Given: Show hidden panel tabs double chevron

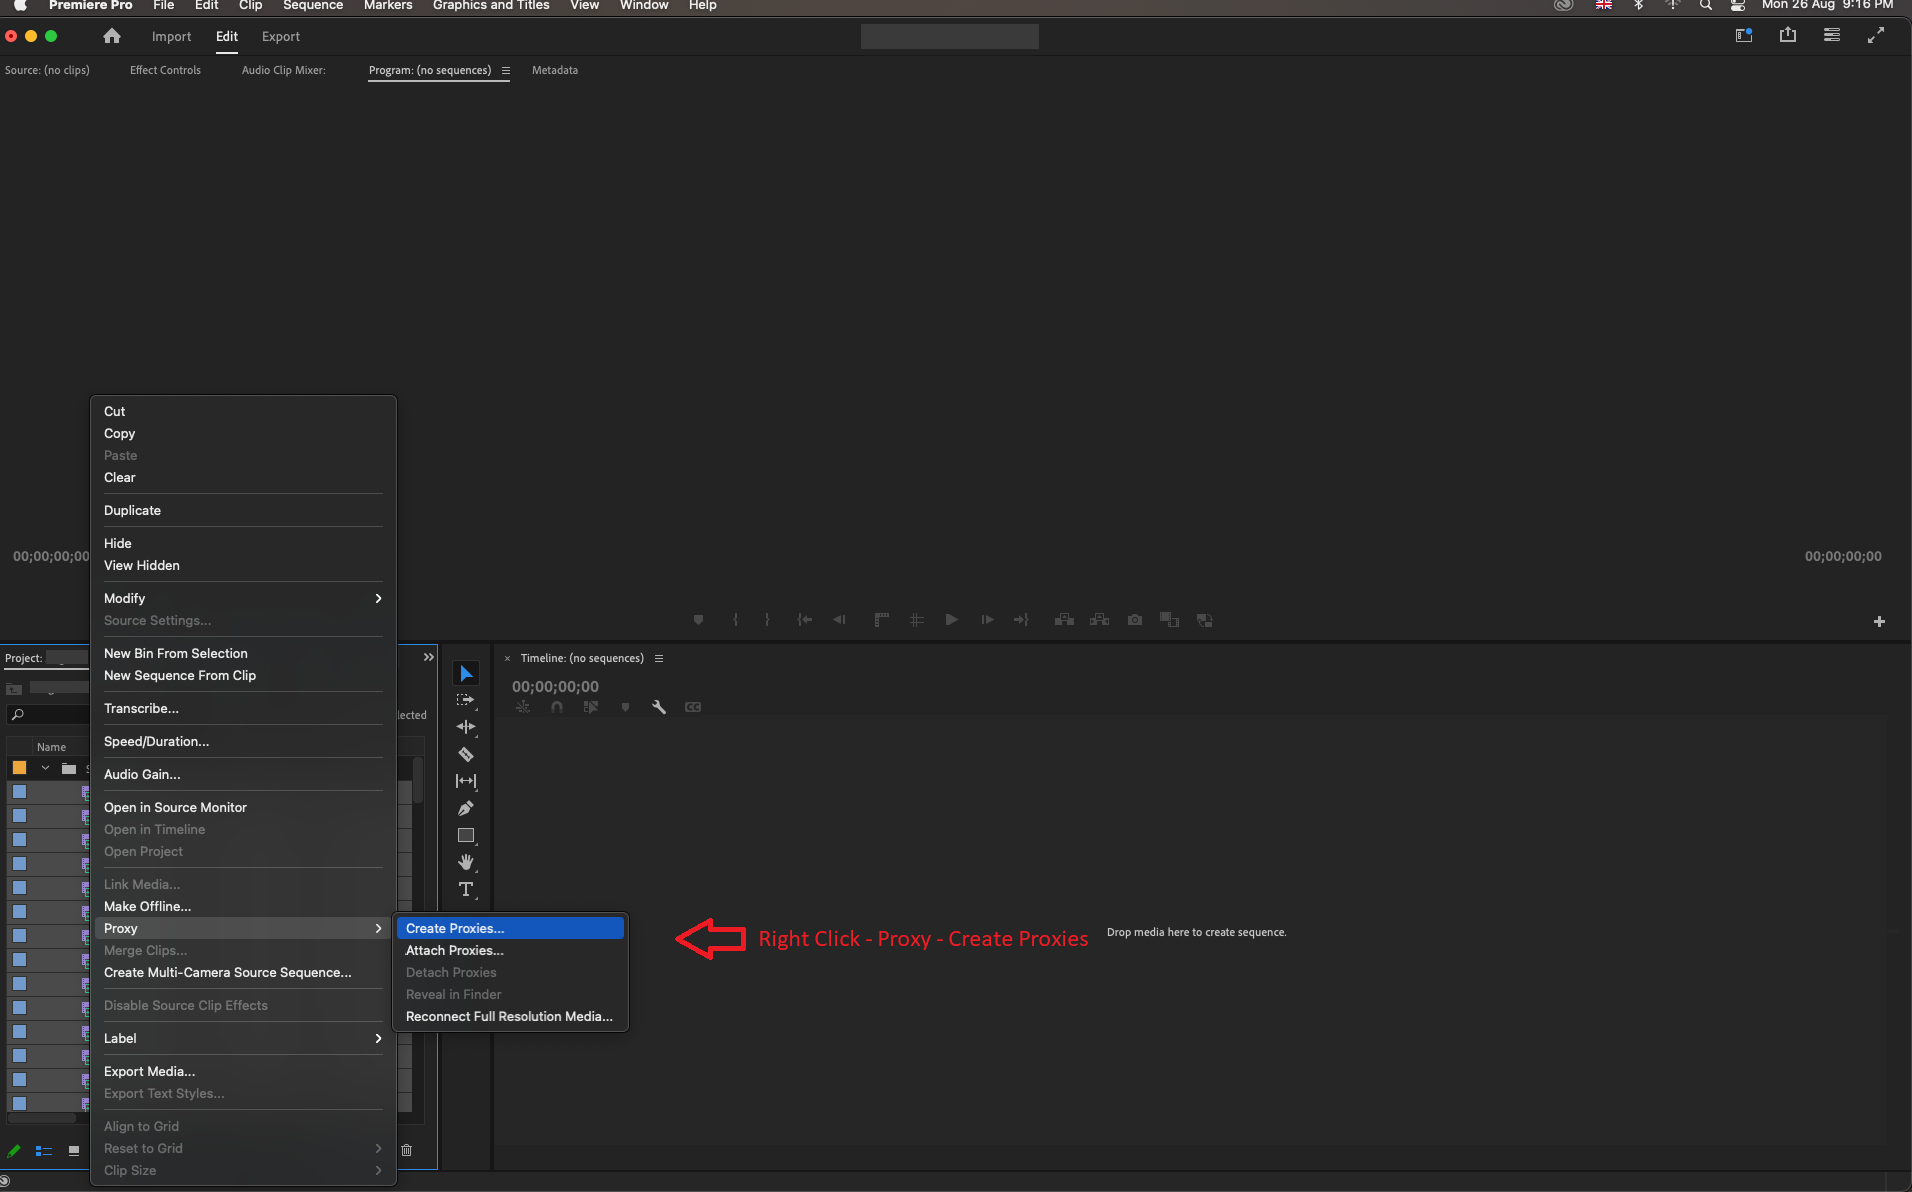Looking at the screenshot, I should pyautogui.click(x=429, y=657).
